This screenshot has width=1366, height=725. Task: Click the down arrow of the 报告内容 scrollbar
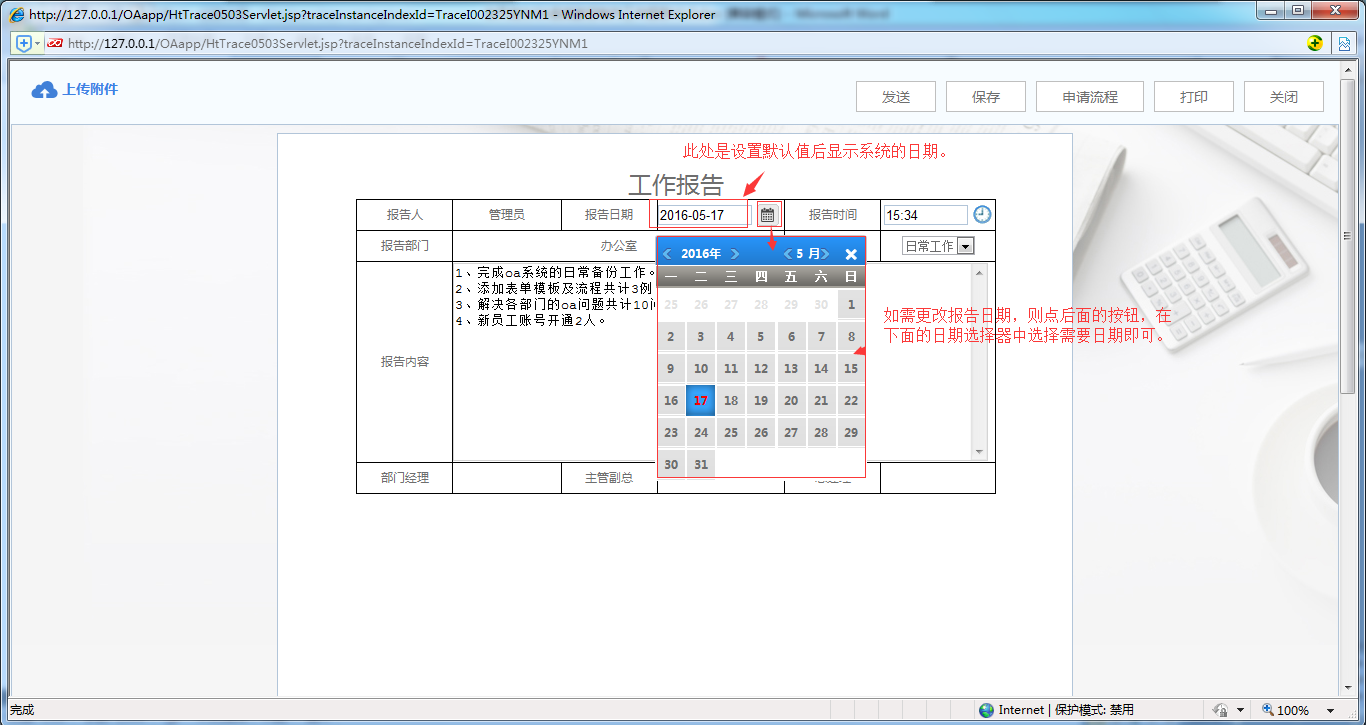click(980, 452)
